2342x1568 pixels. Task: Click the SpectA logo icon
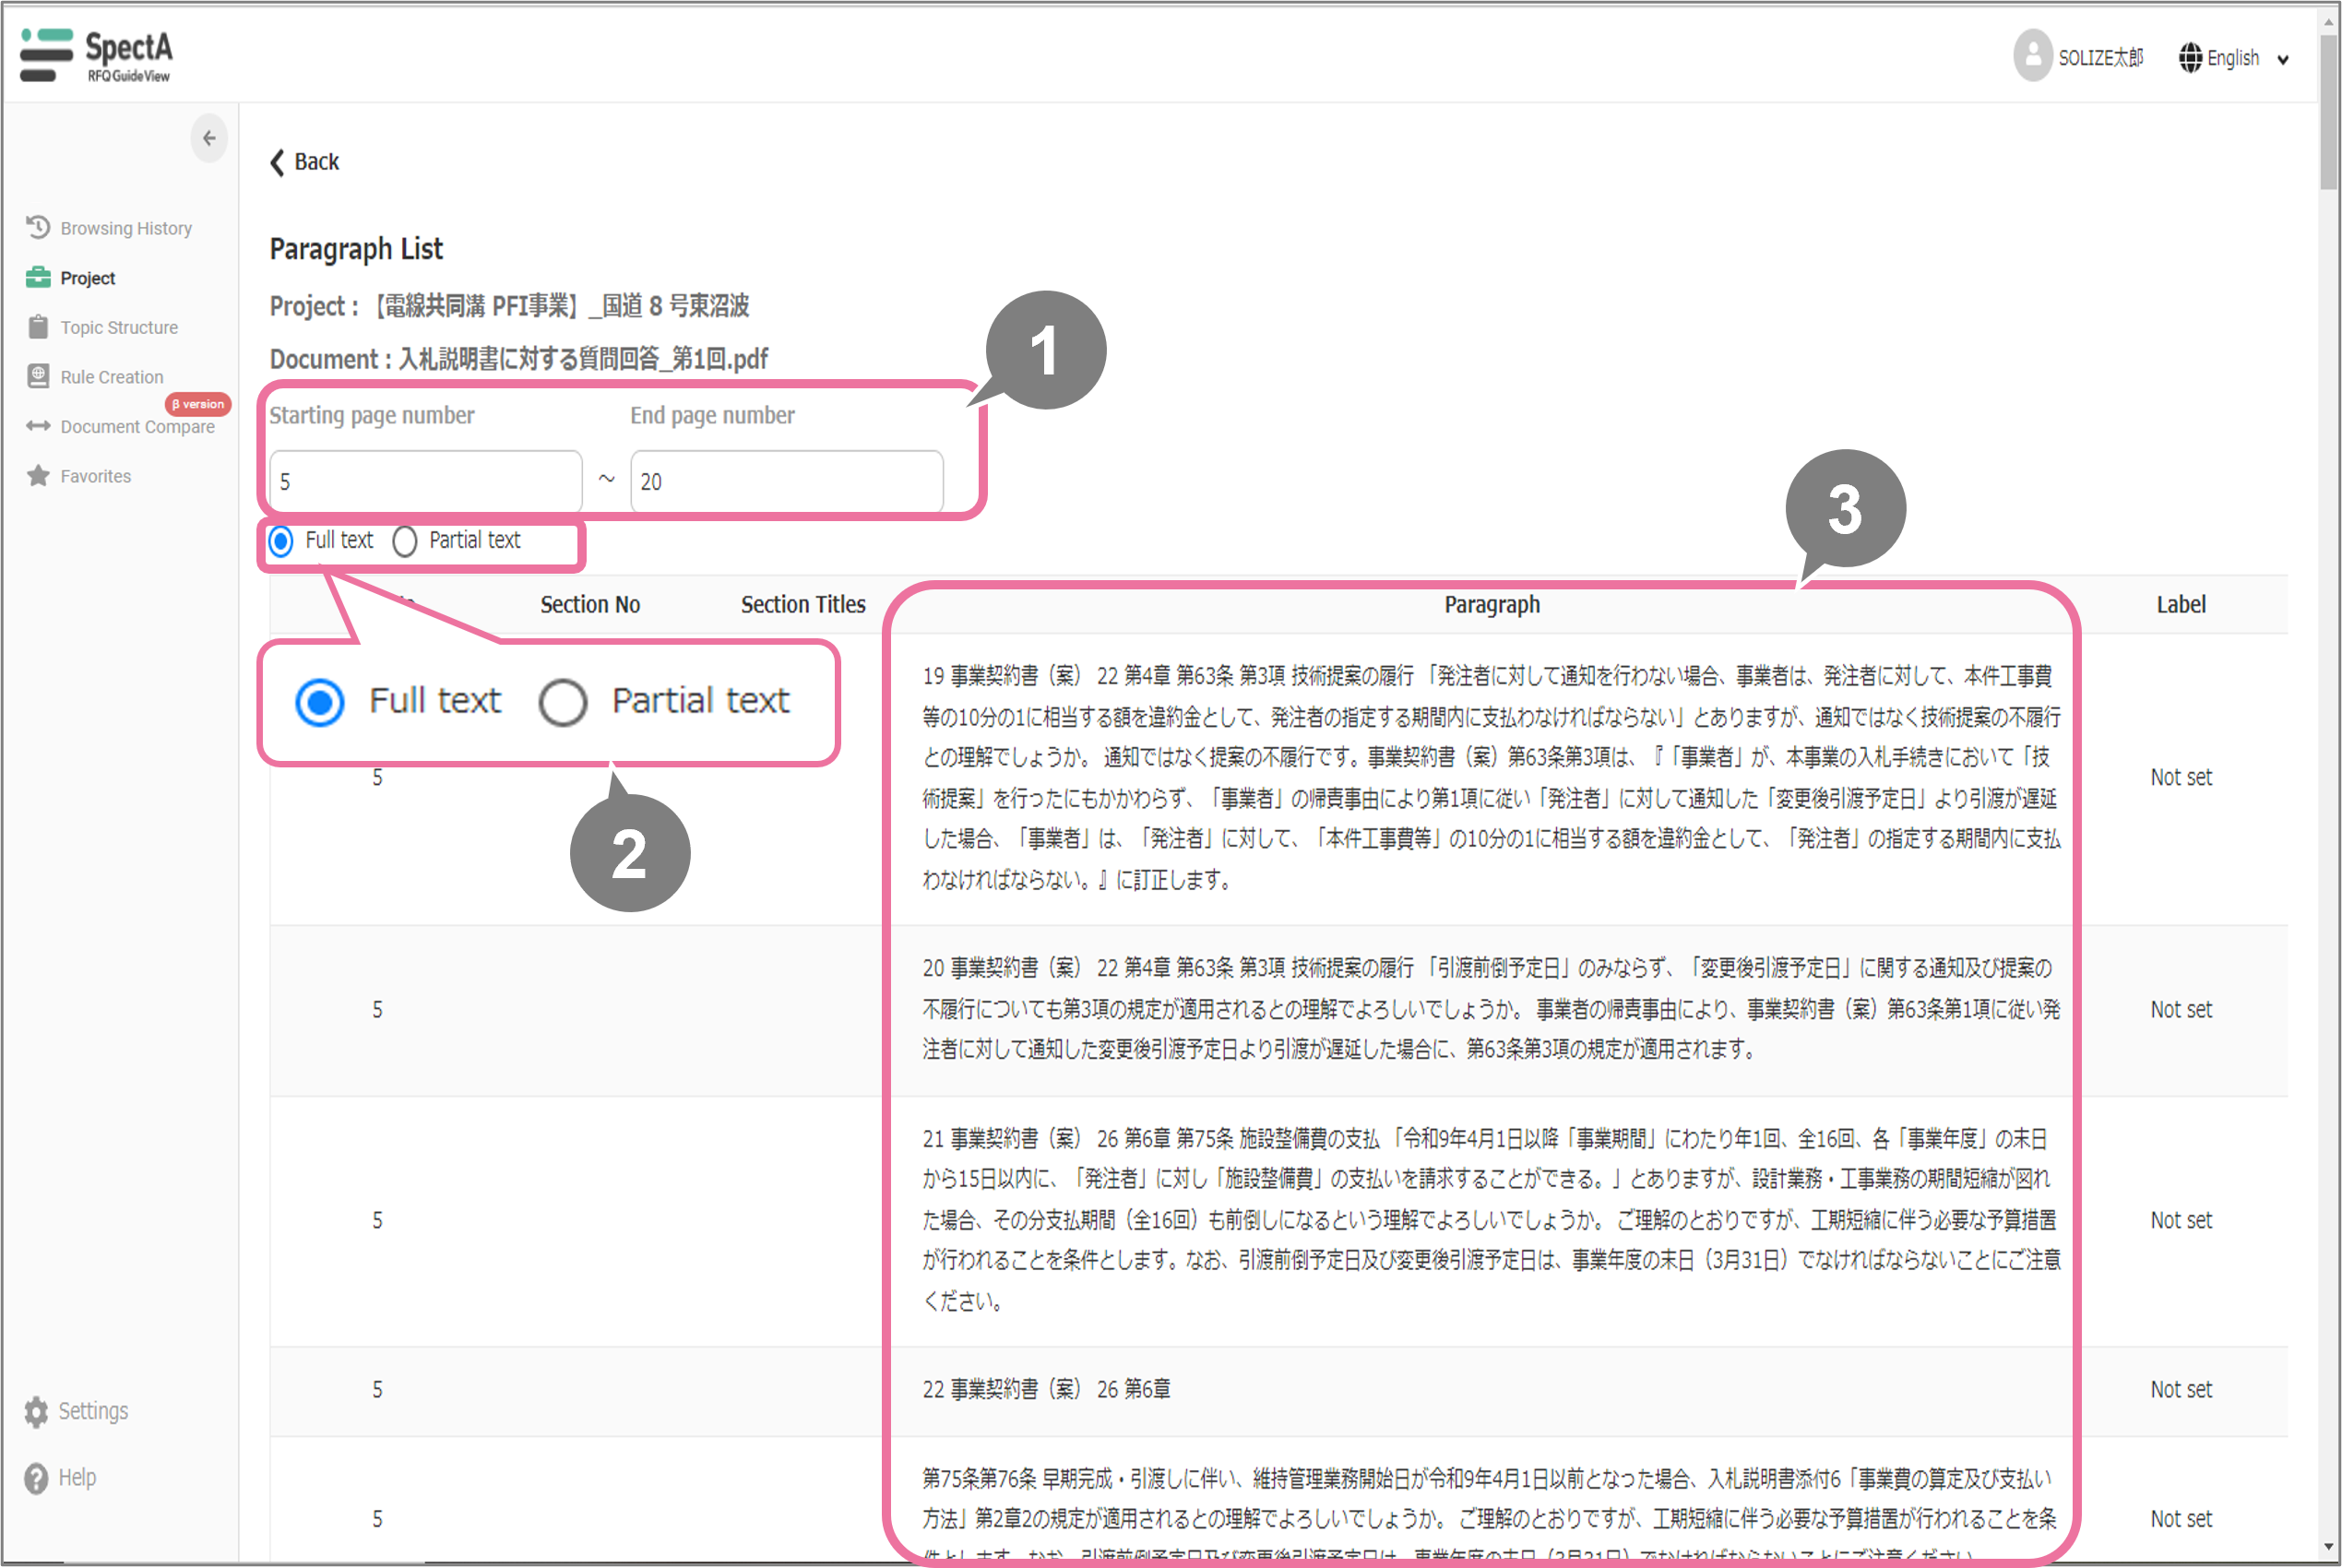pos(46,55)
